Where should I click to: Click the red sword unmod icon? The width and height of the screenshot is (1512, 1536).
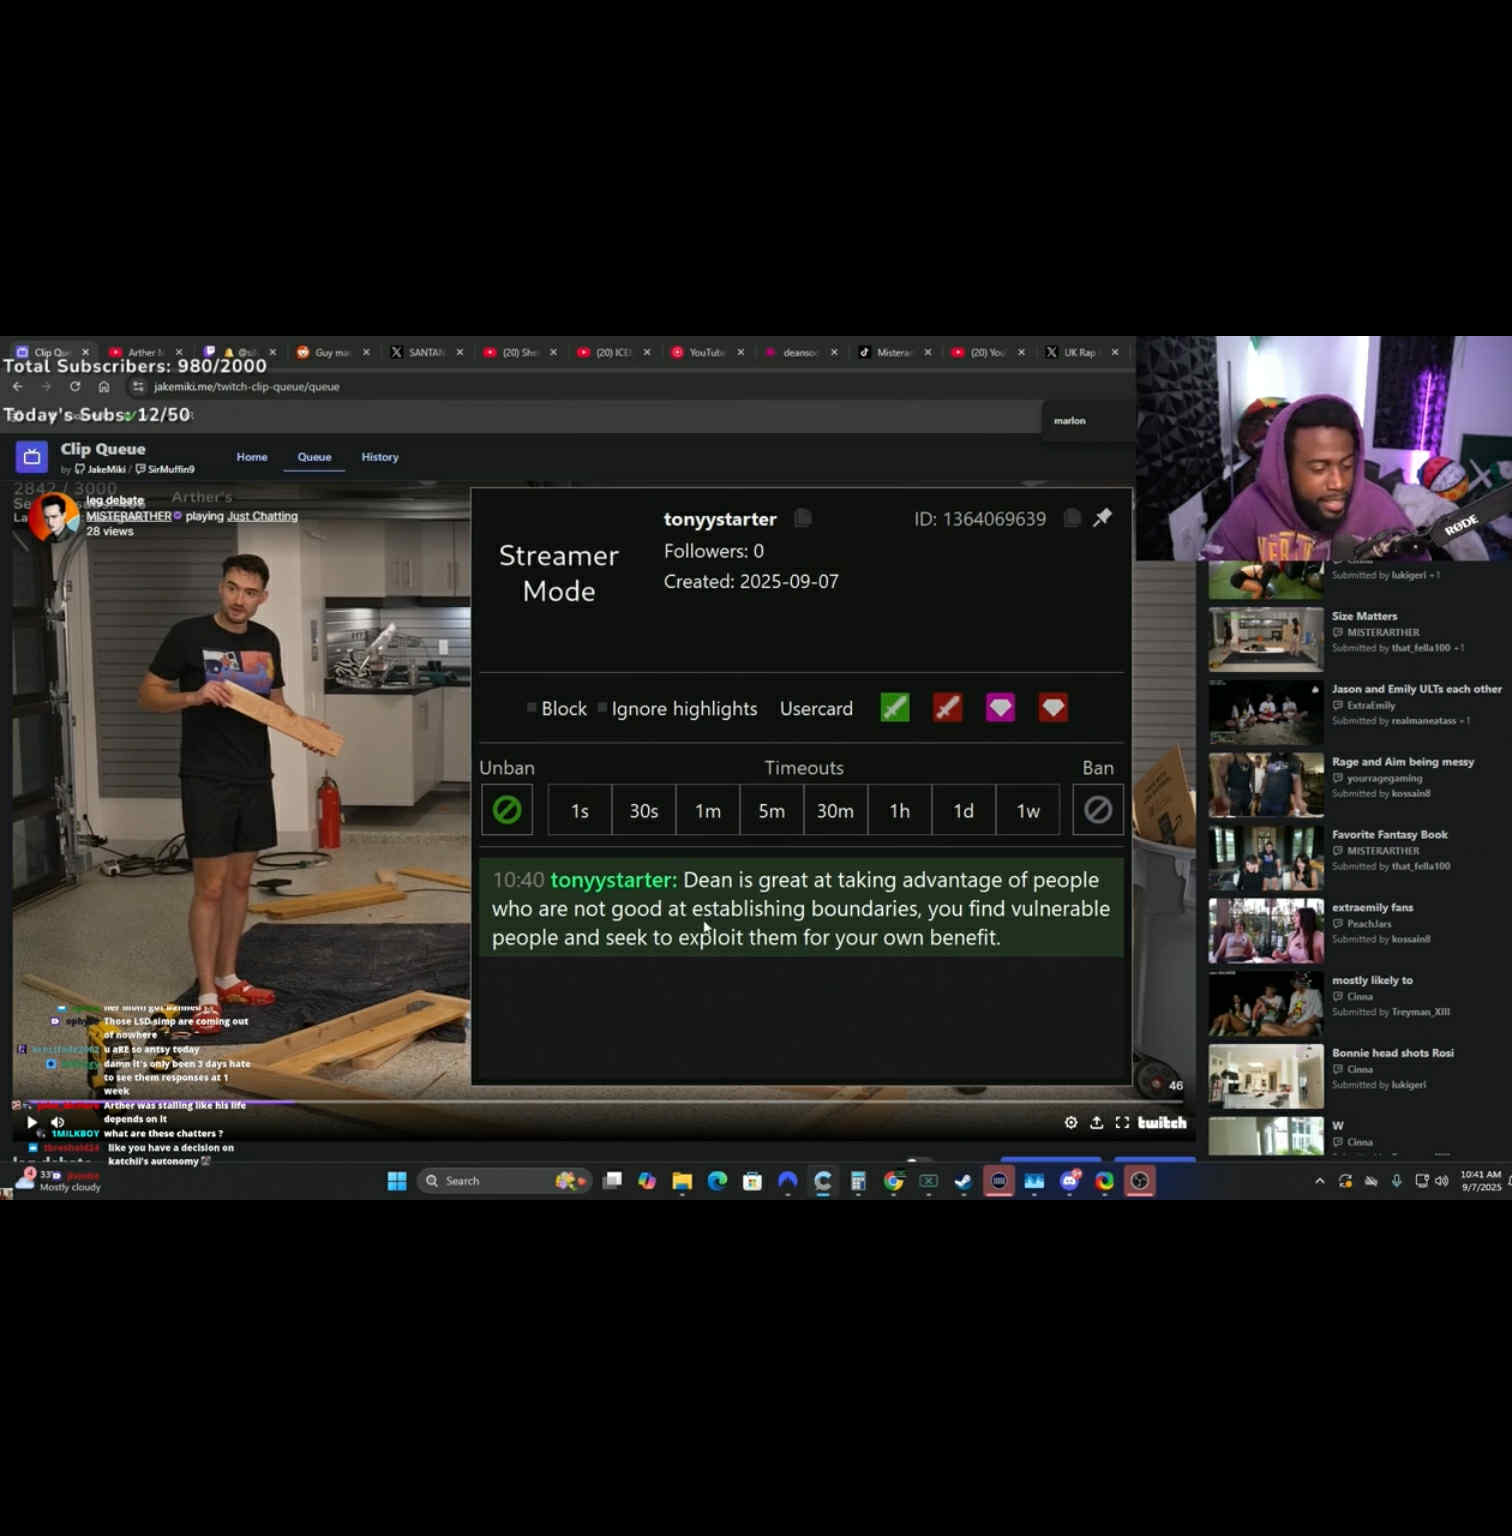pos(948,708)
